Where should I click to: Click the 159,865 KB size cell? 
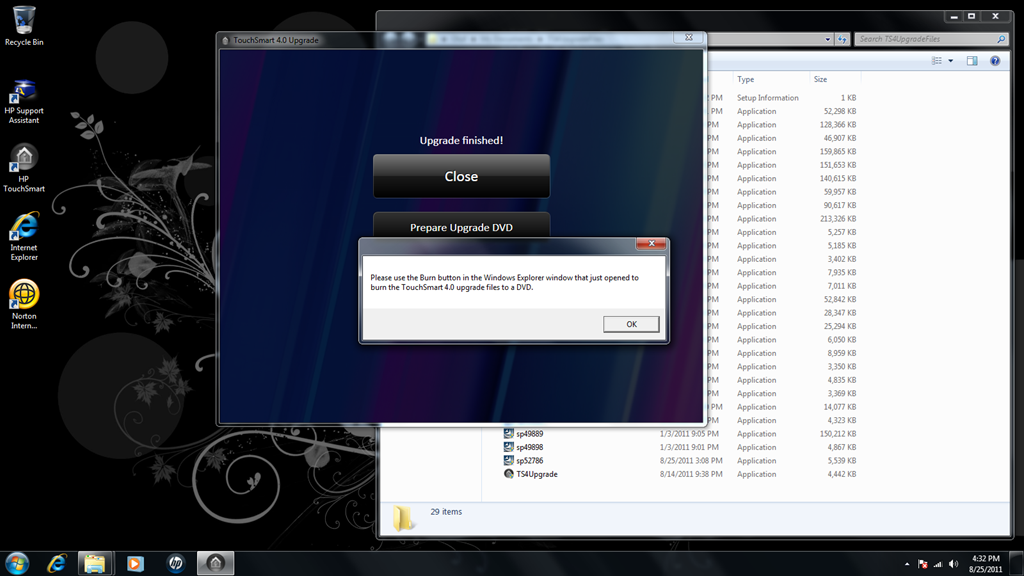click(838, 152)
